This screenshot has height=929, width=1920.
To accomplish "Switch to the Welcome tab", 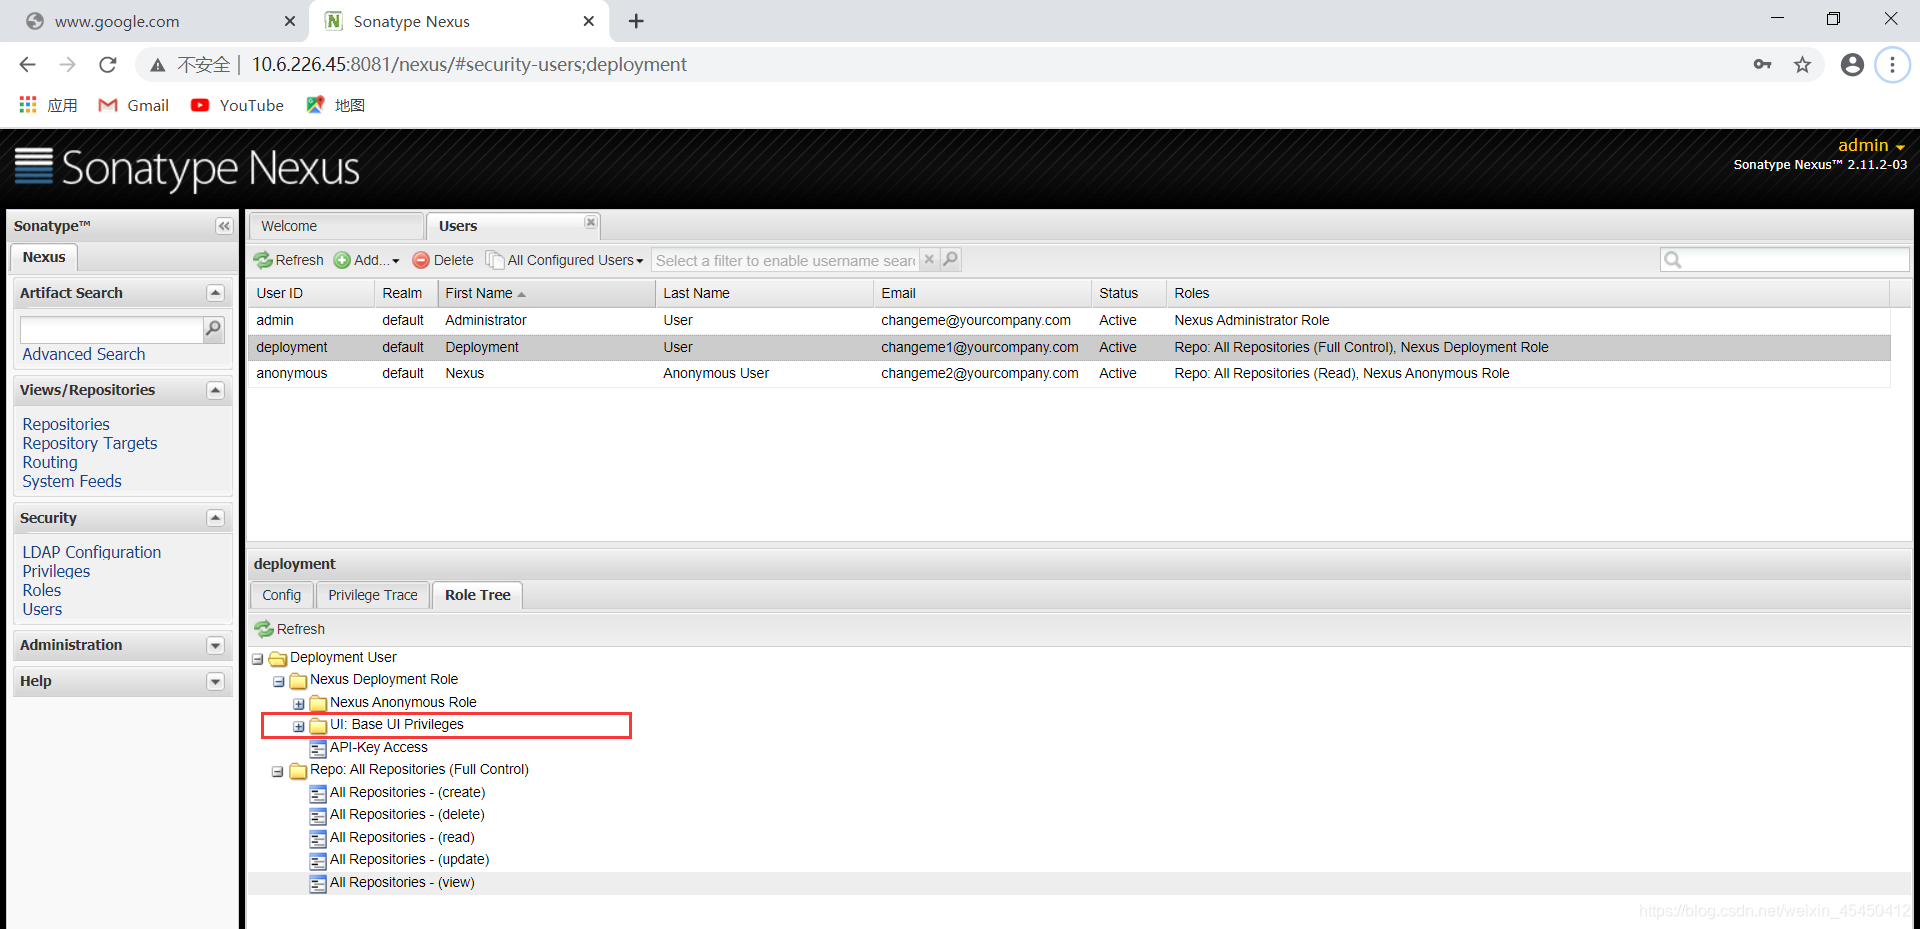I will pyautogui.click(x=336, y=226).
